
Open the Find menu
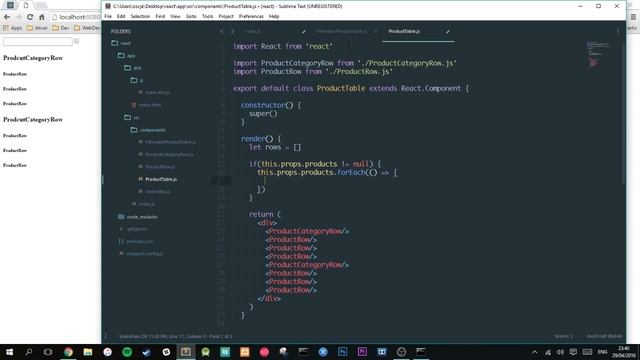pyautogui.click(x=160, y=16)
